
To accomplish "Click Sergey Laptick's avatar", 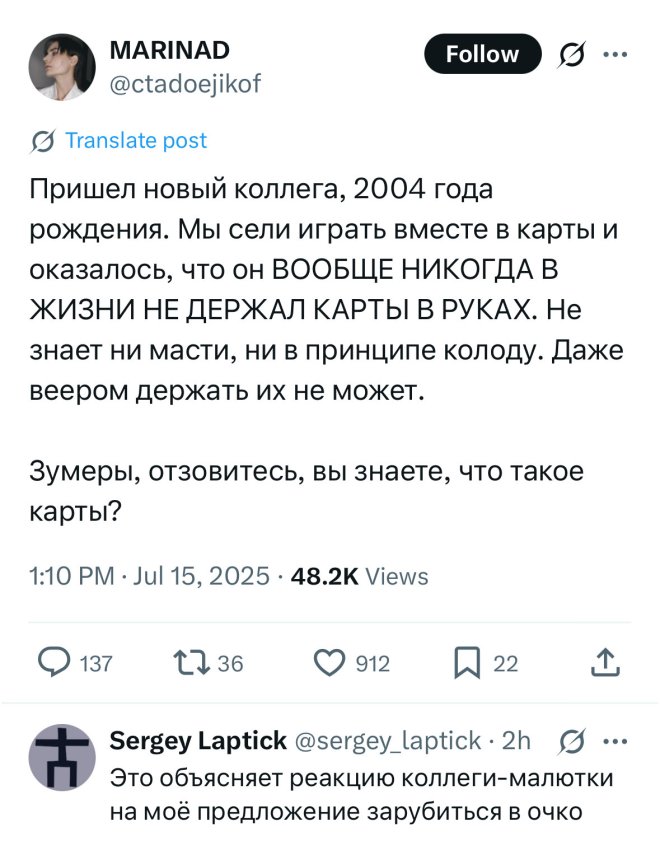I will 61,757.
